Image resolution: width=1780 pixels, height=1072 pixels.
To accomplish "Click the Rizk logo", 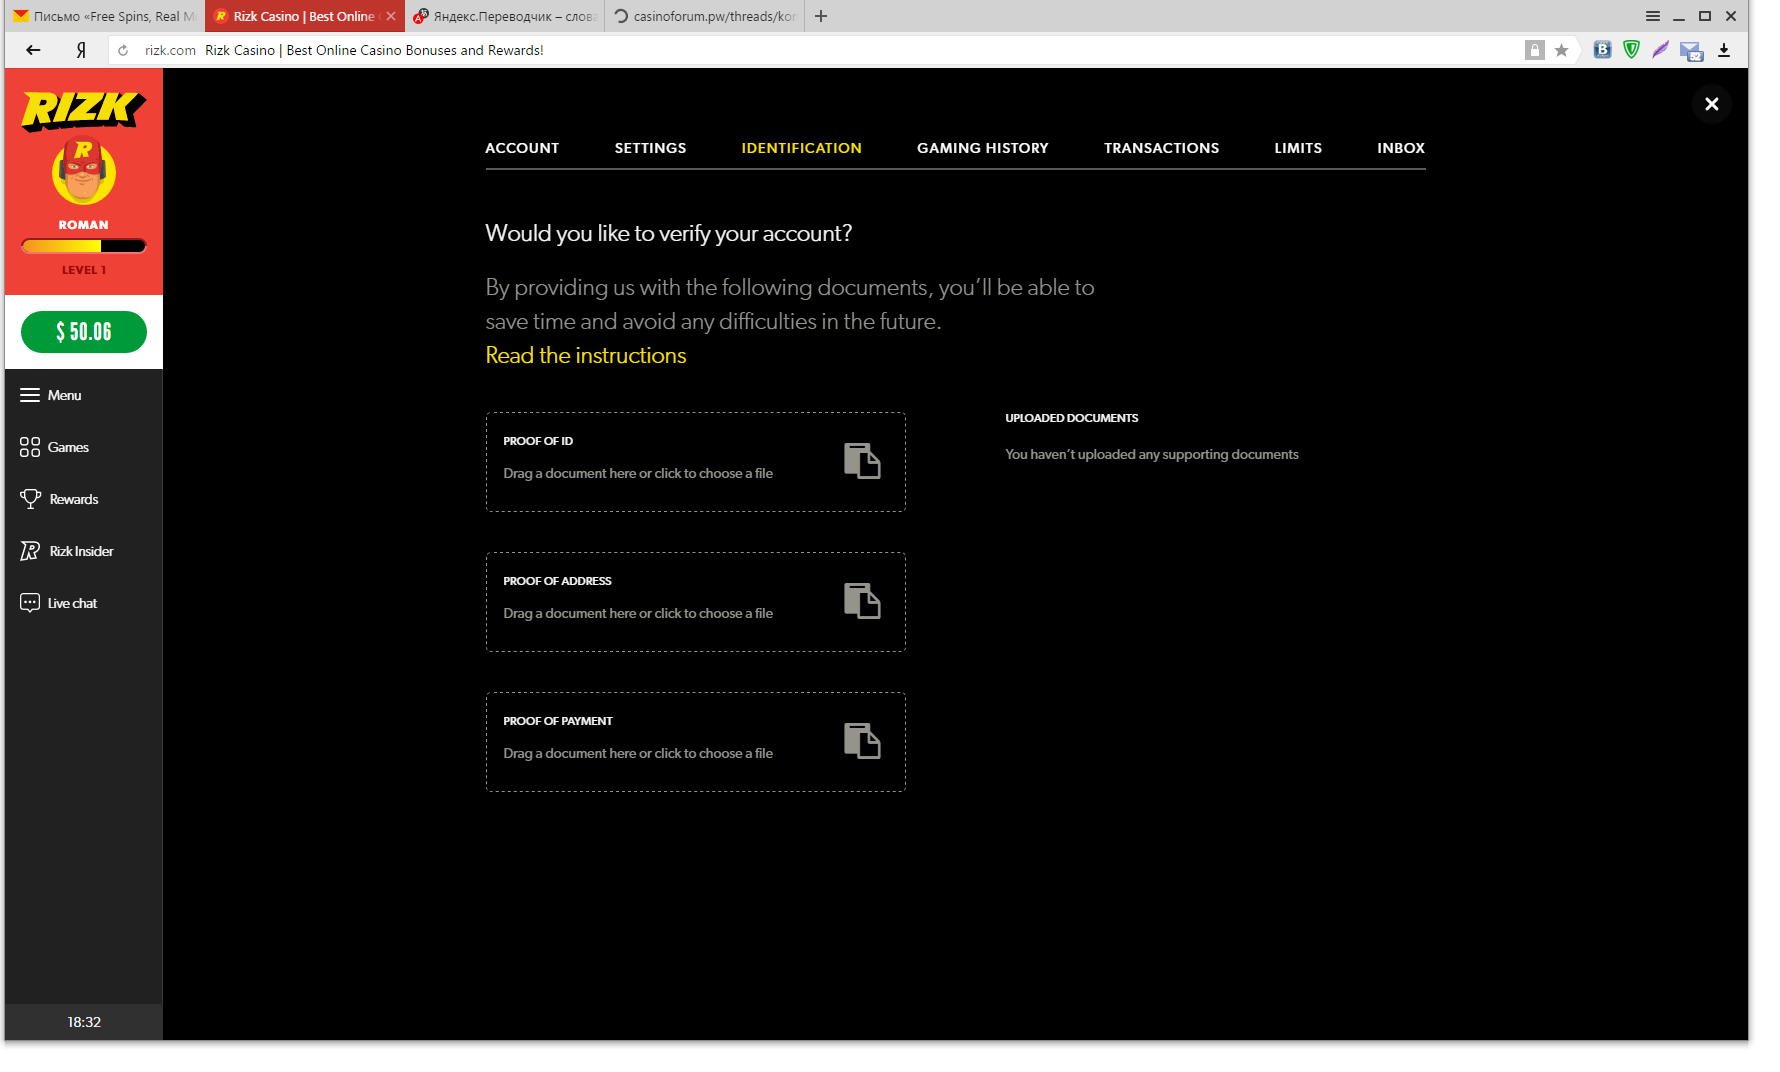I will click(x=84, y=110).
